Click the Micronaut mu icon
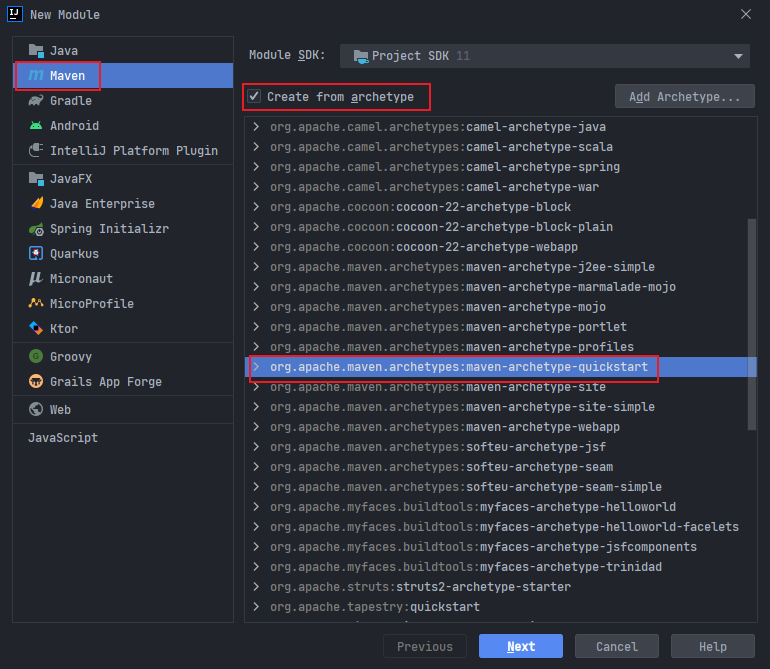The width and height of the screenshot is (770, 669). [36, 279]
